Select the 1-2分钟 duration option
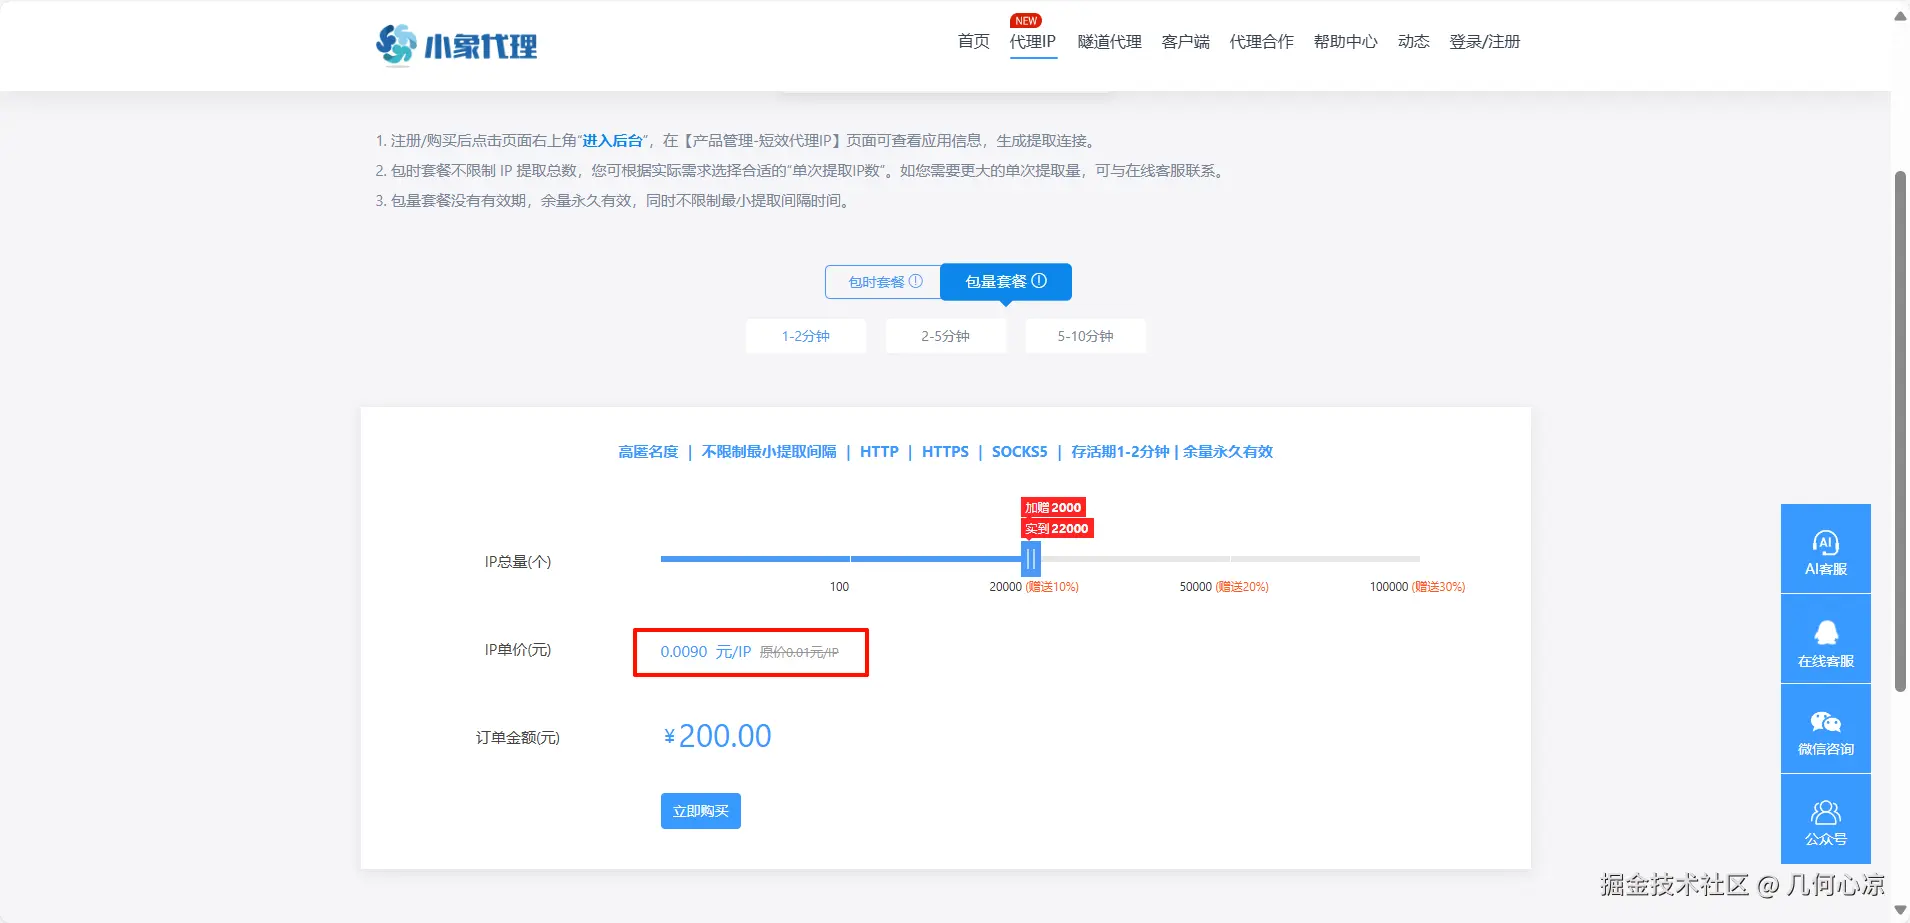 (805, 336)
